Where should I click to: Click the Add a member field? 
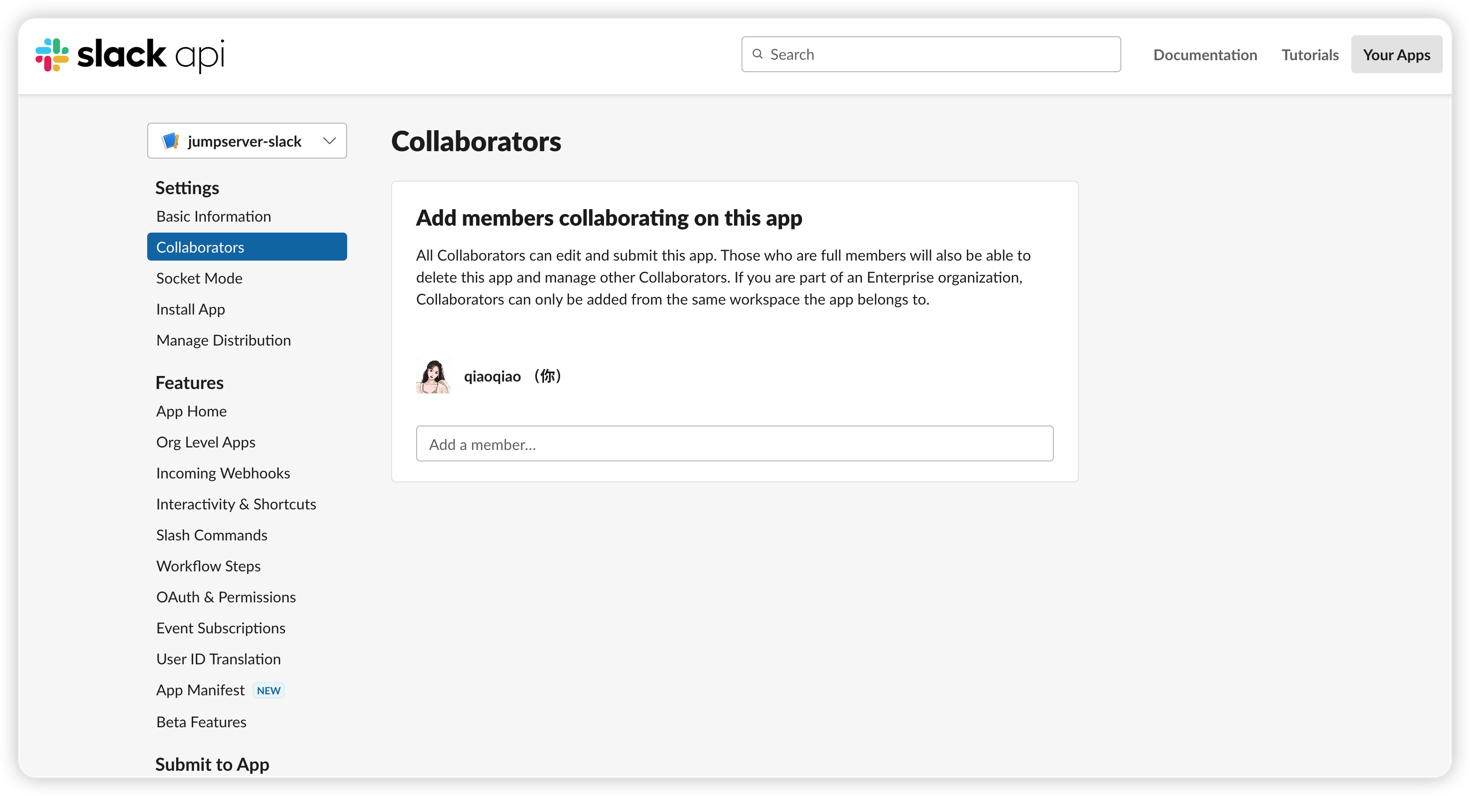pyautogui.click(x=735, y=443)
